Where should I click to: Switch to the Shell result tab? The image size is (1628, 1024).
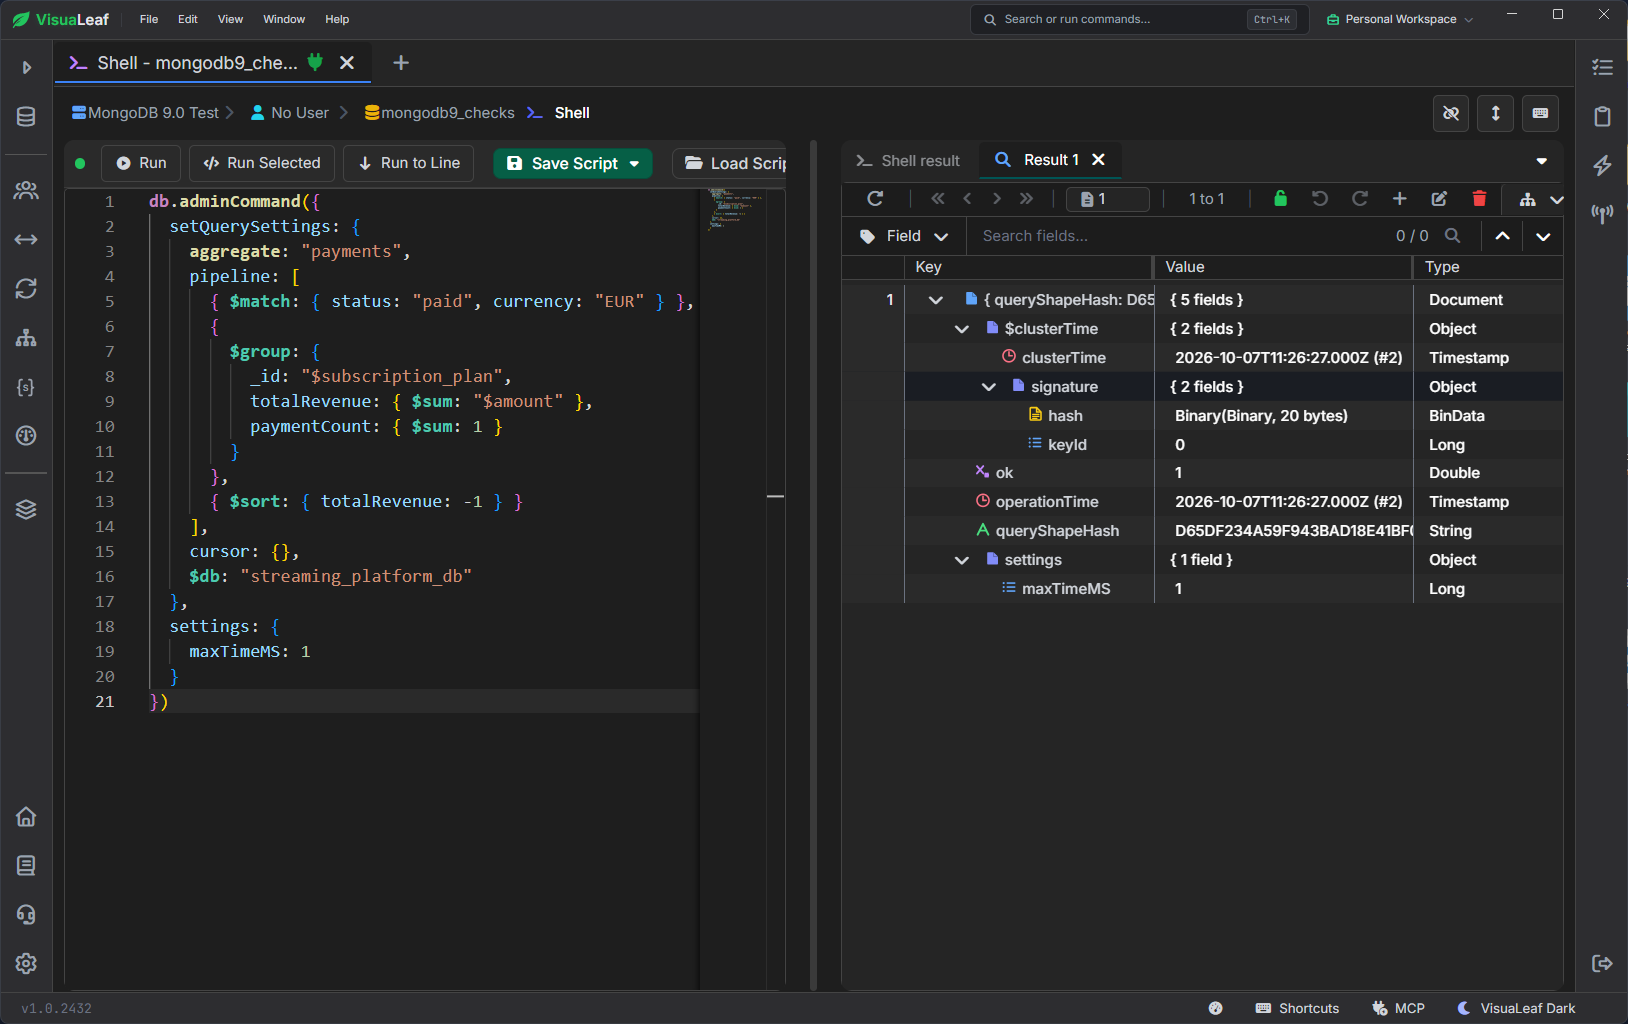(x=908, y=161)
